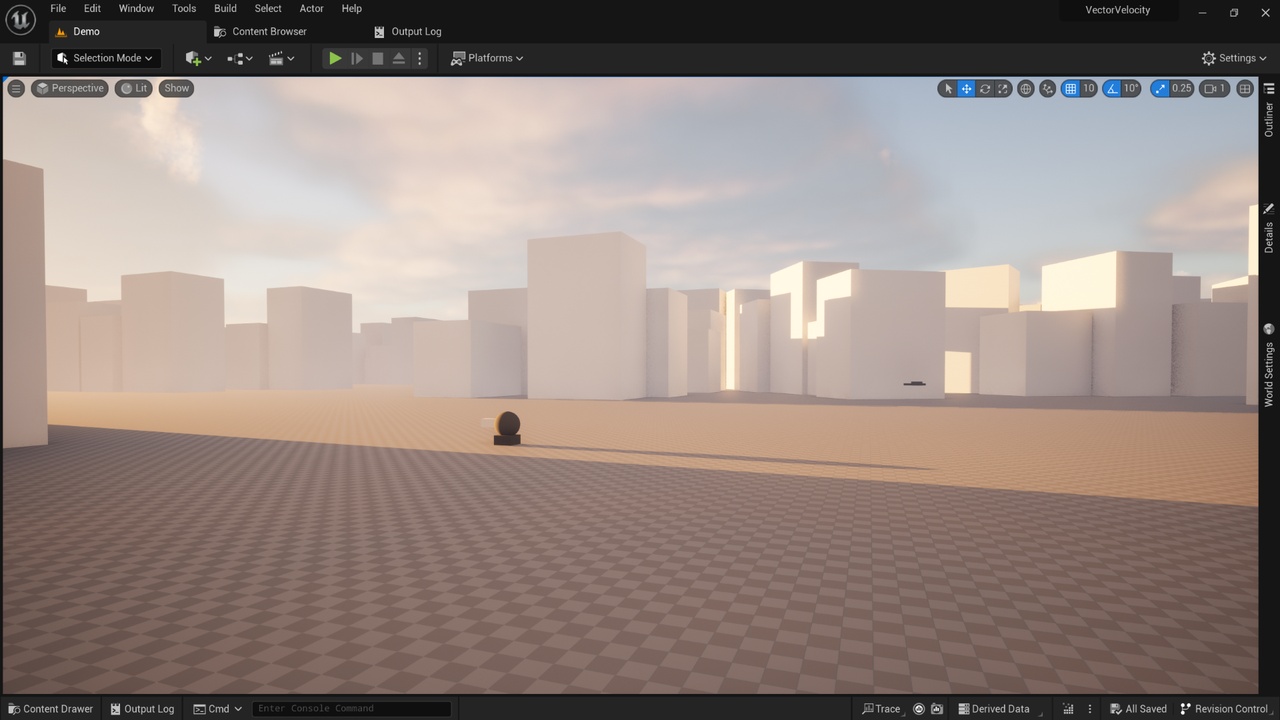Activate the Scale gizmo tool

click(x=1003, y=88)
